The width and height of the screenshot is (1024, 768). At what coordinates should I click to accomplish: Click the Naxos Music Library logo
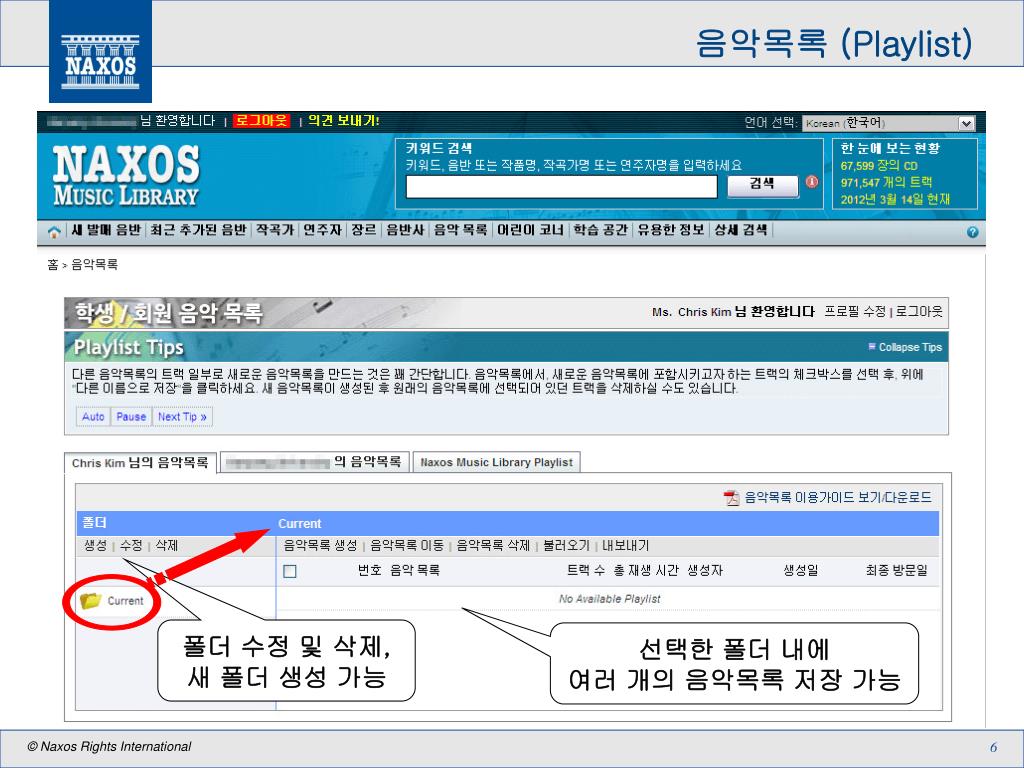click(x=125, y=174)
